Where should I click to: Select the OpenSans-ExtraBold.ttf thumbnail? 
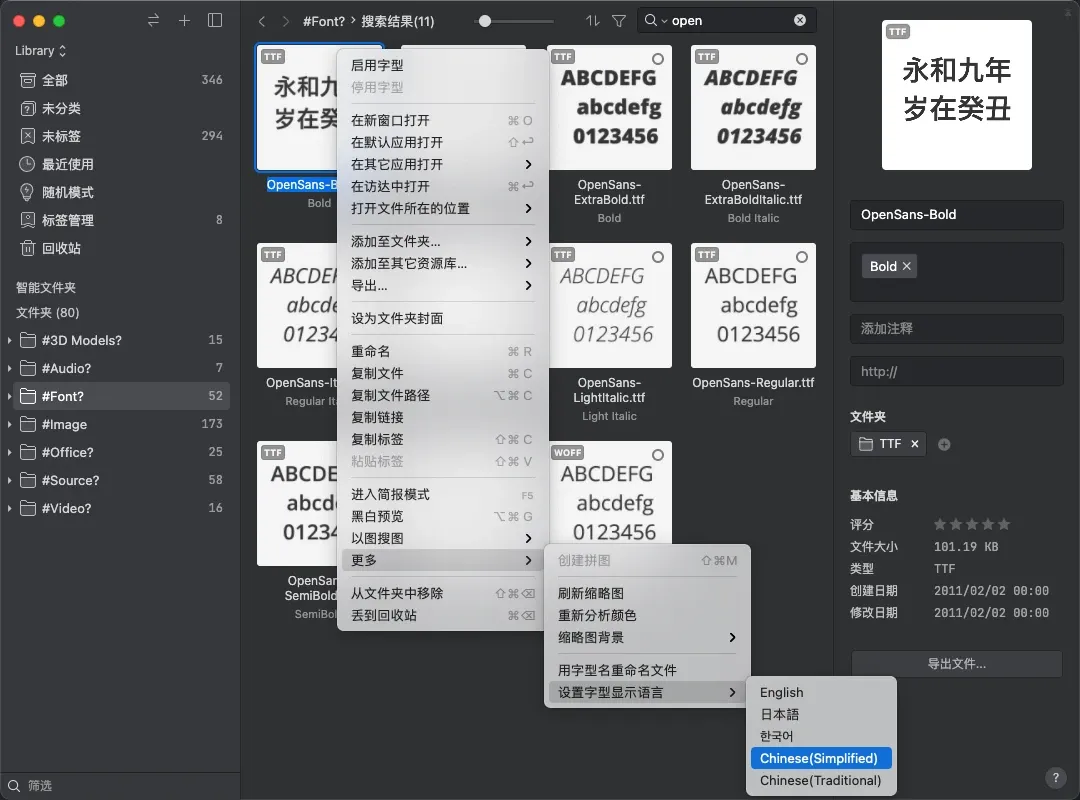pyautogui.click(x=610, y=107)
